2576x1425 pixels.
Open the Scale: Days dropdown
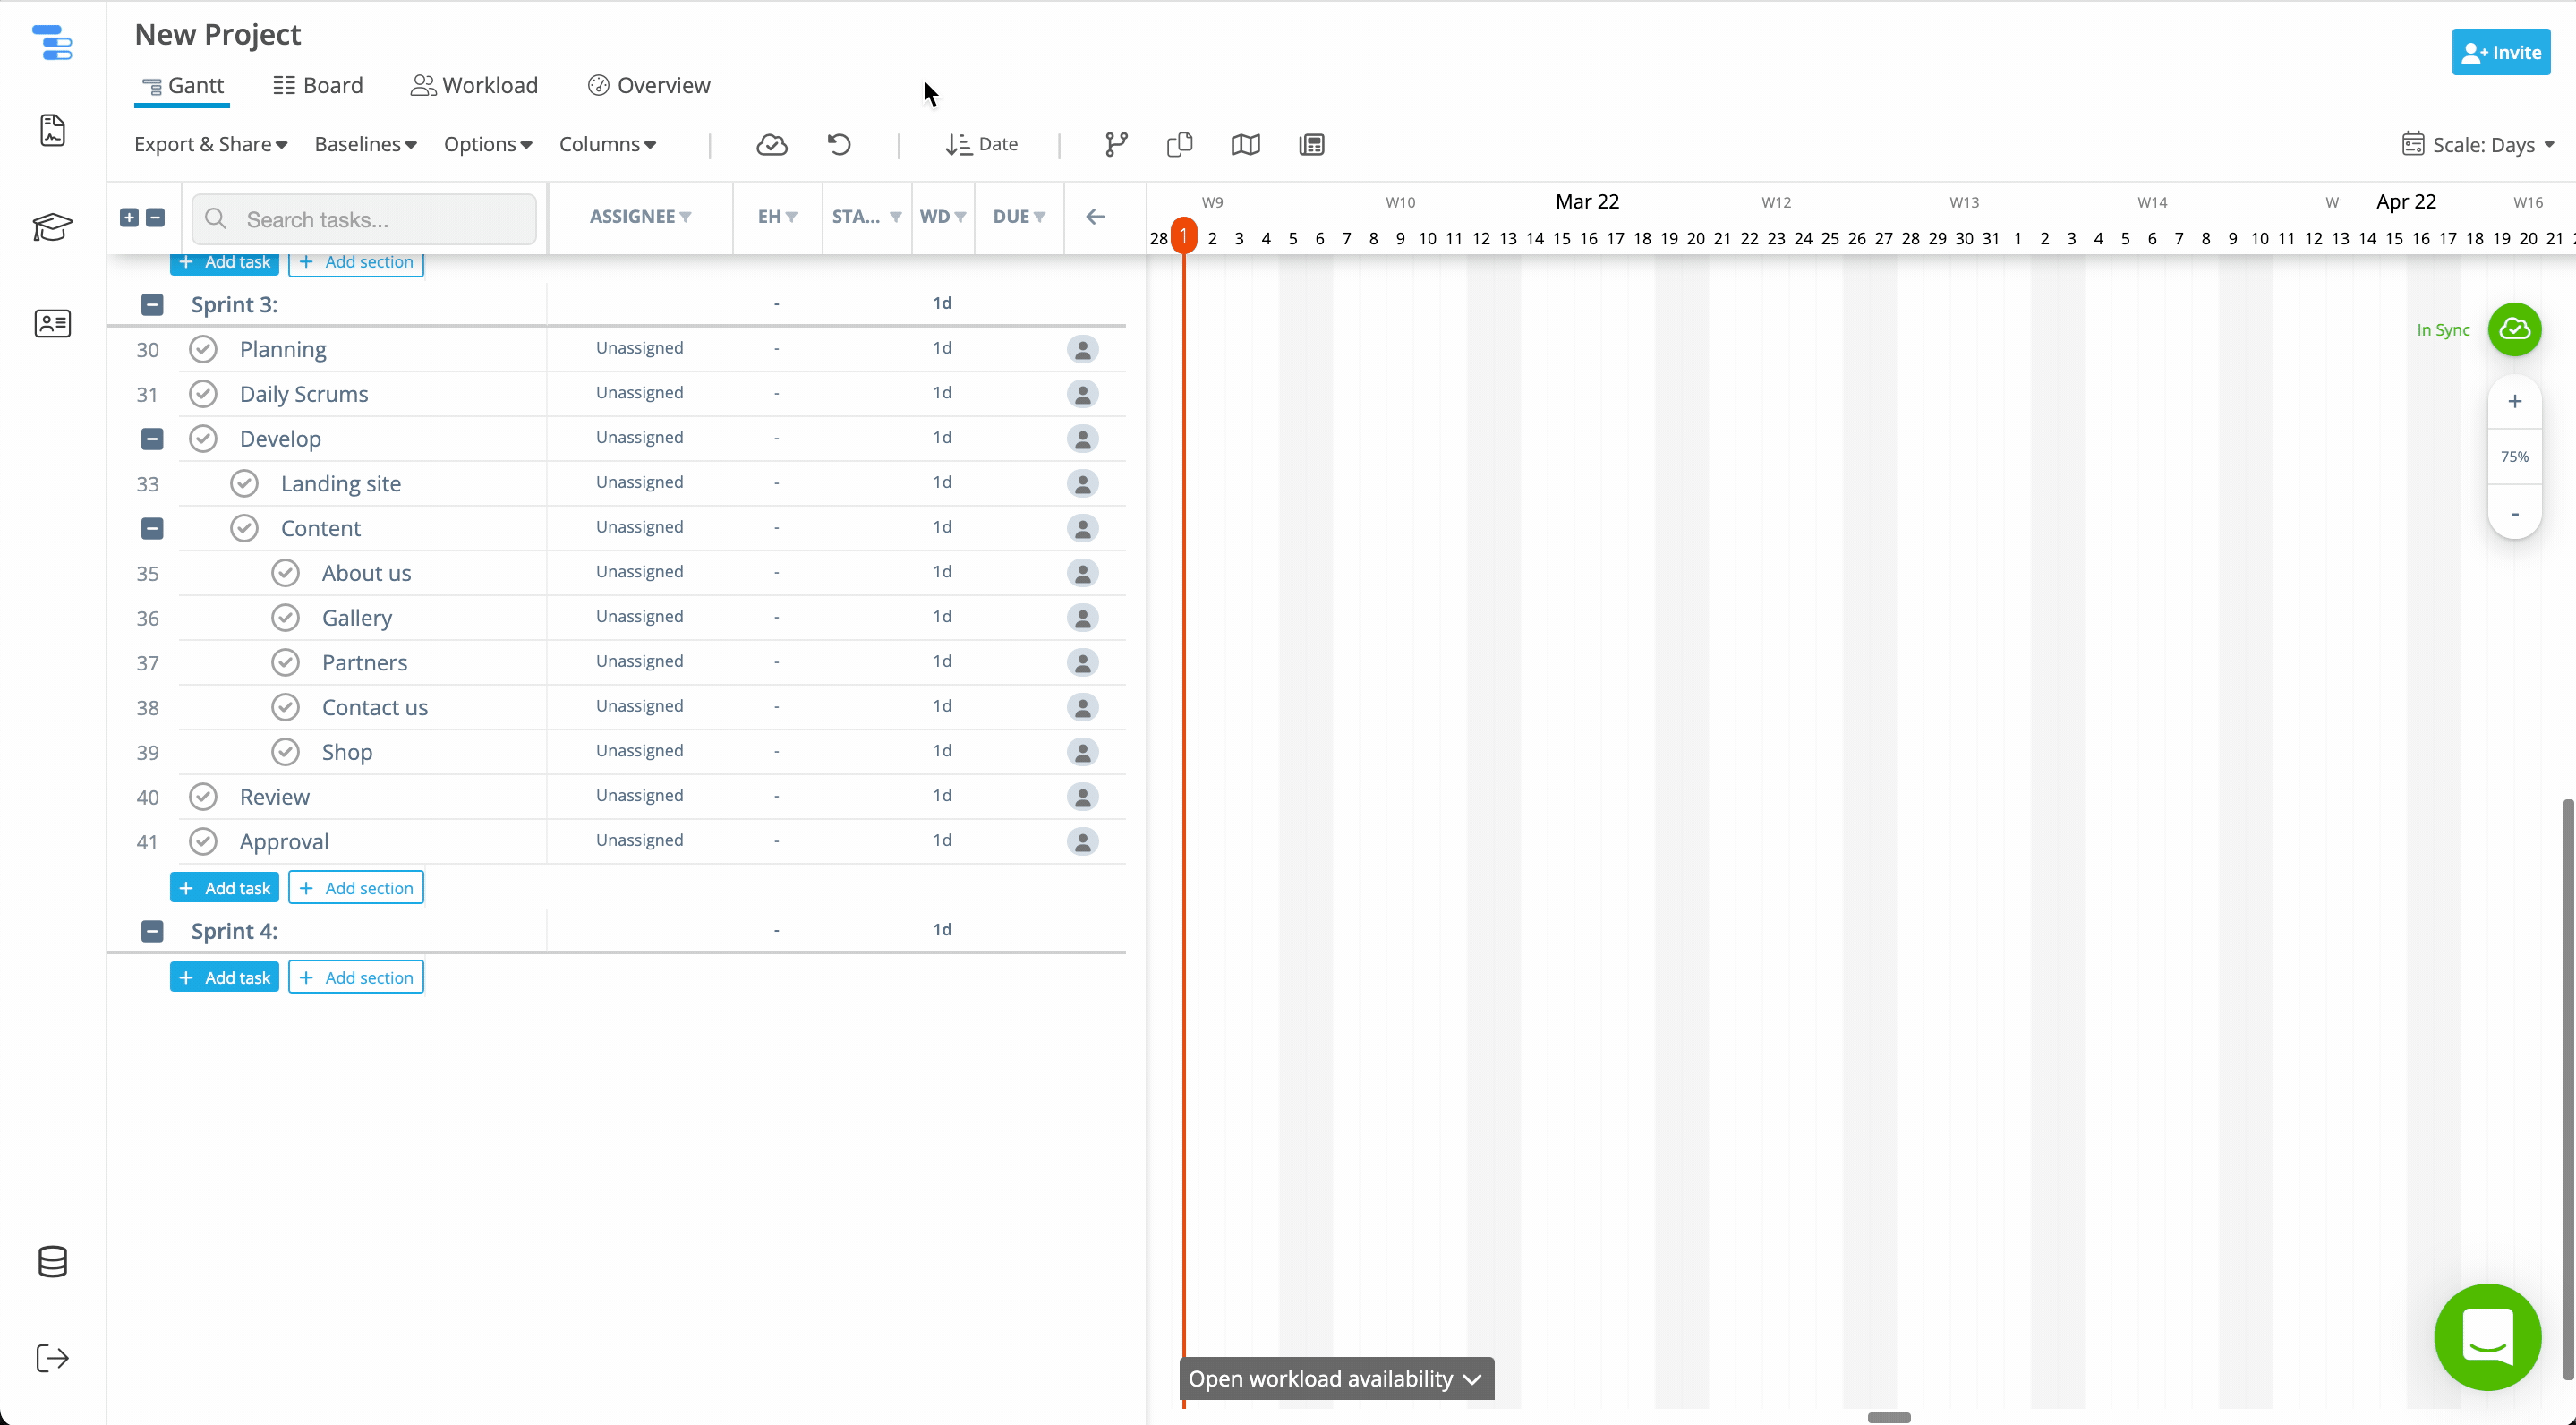click(2478, 145)
